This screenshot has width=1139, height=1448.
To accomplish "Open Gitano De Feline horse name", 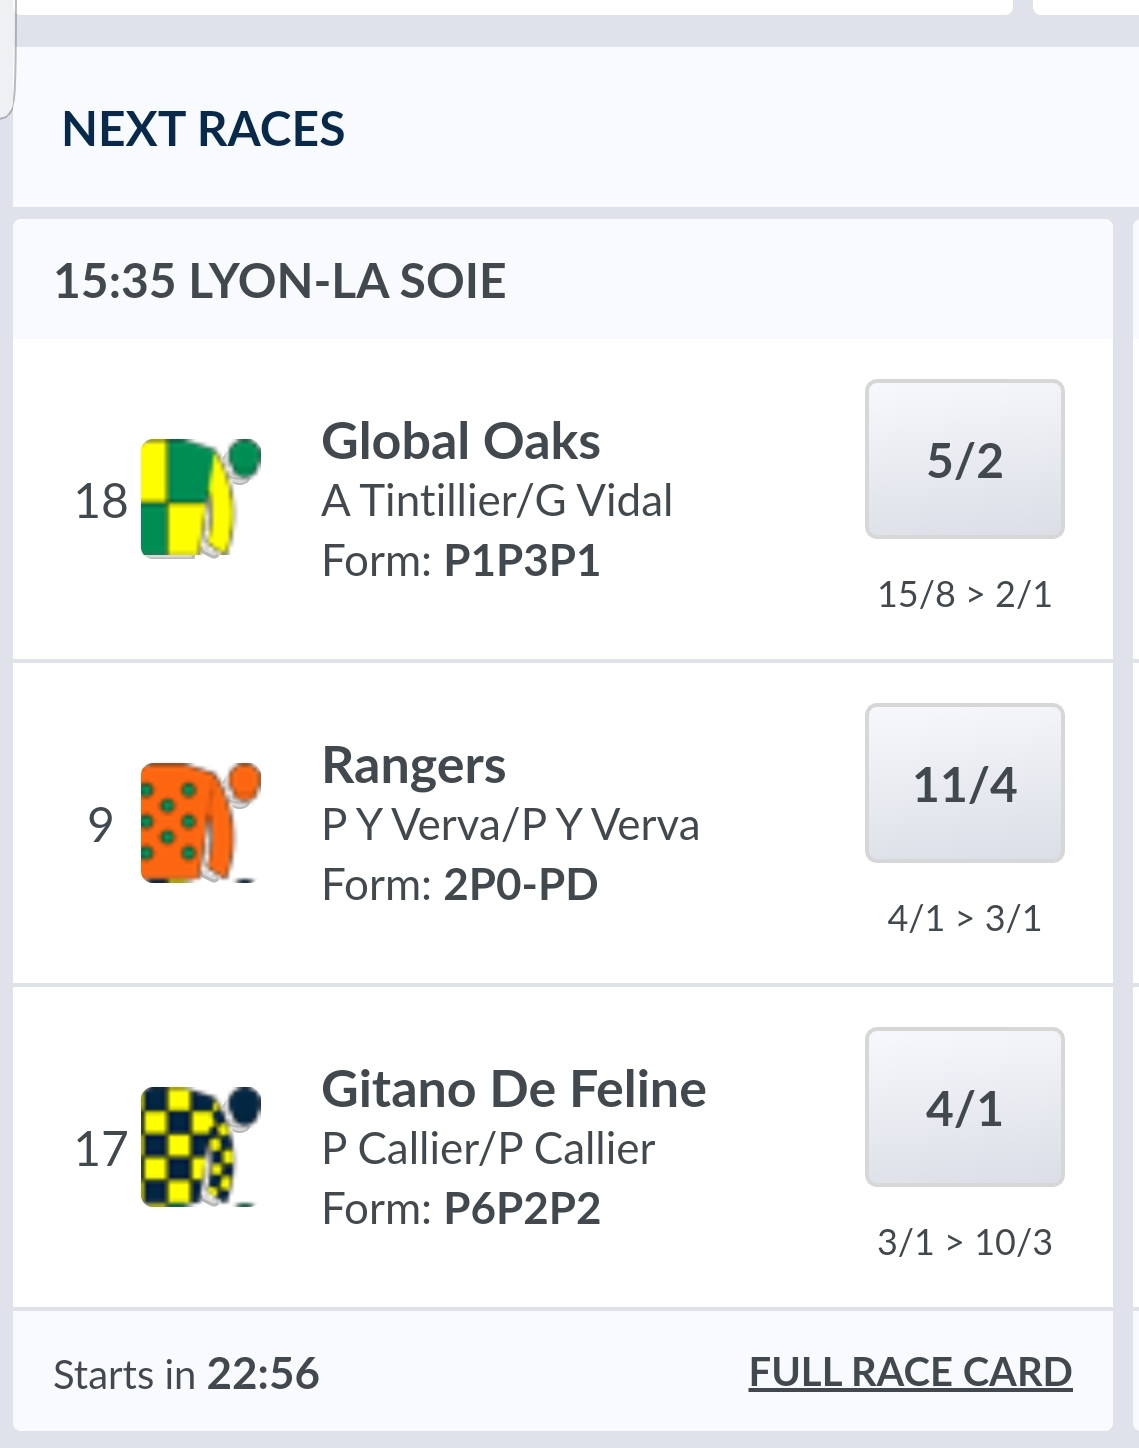I will tap(514, 1089).
